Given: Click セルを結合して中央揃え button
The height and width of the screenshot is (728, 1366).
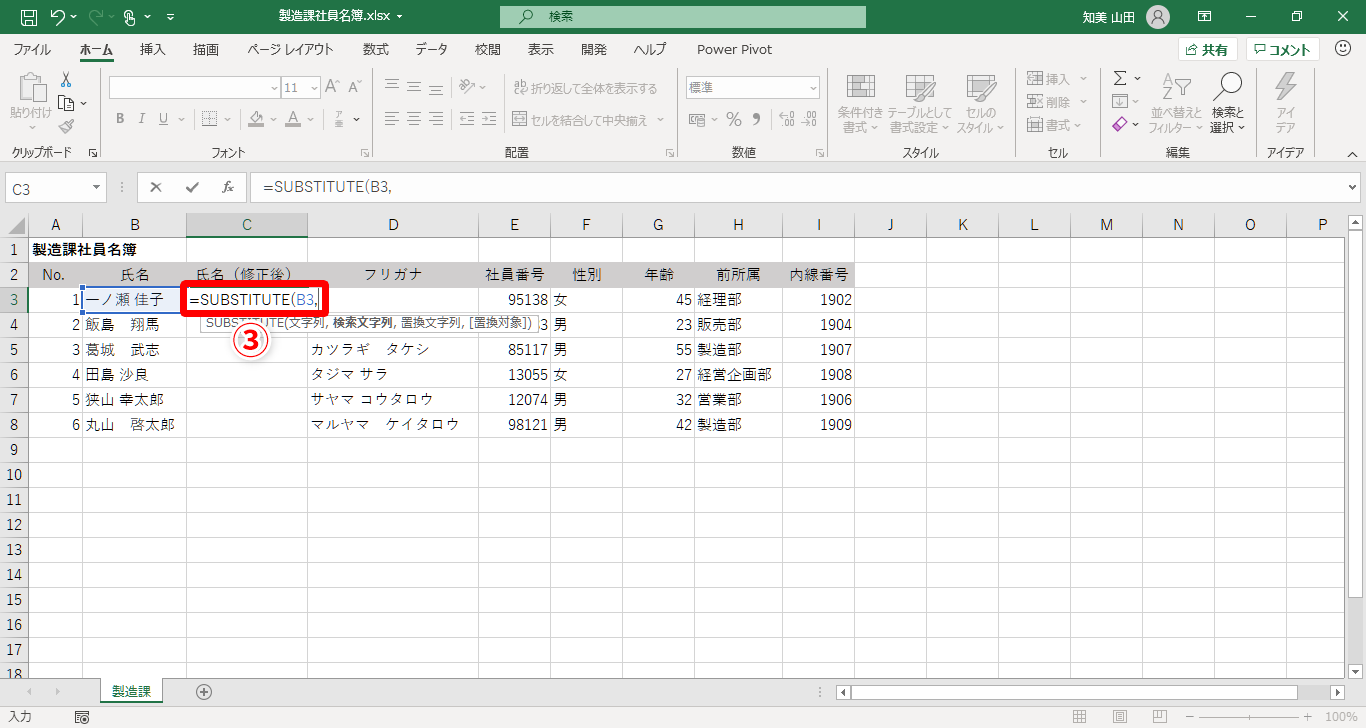Looking at the screenshot, I should 580,119.
